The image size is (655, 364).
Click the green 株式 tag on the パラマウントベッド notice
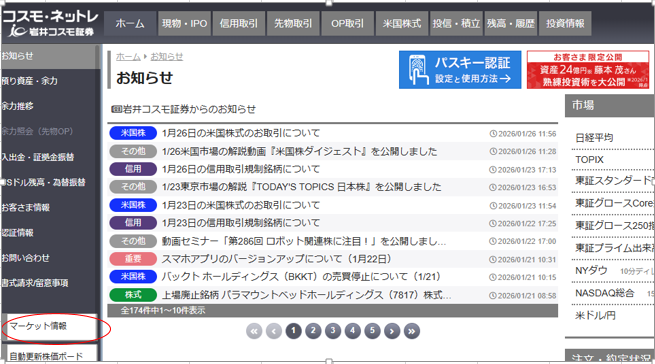(x=133, y=295)
